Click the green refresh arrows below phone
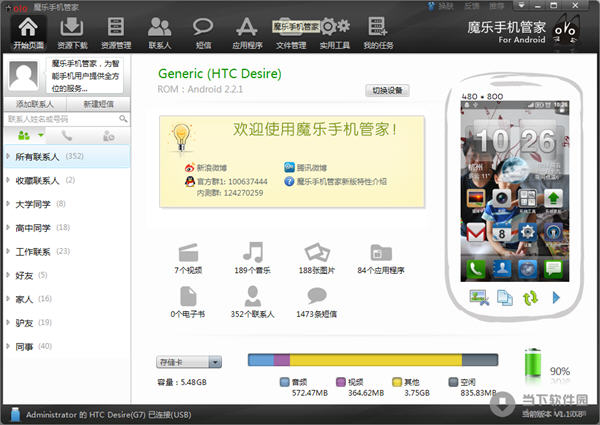The image size is (600, 425). pyautogui.click(x=530, y=298)
